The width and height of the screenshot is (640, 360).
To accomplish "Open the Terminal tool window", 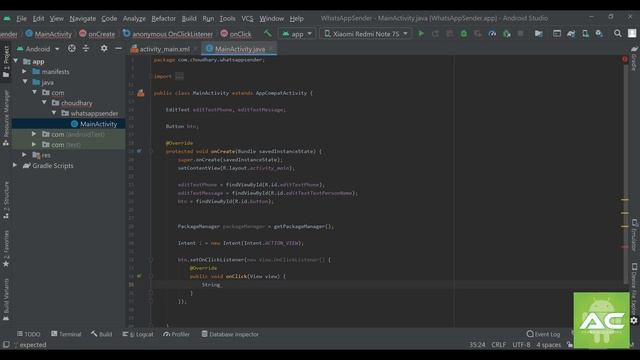I will [66, 334].
